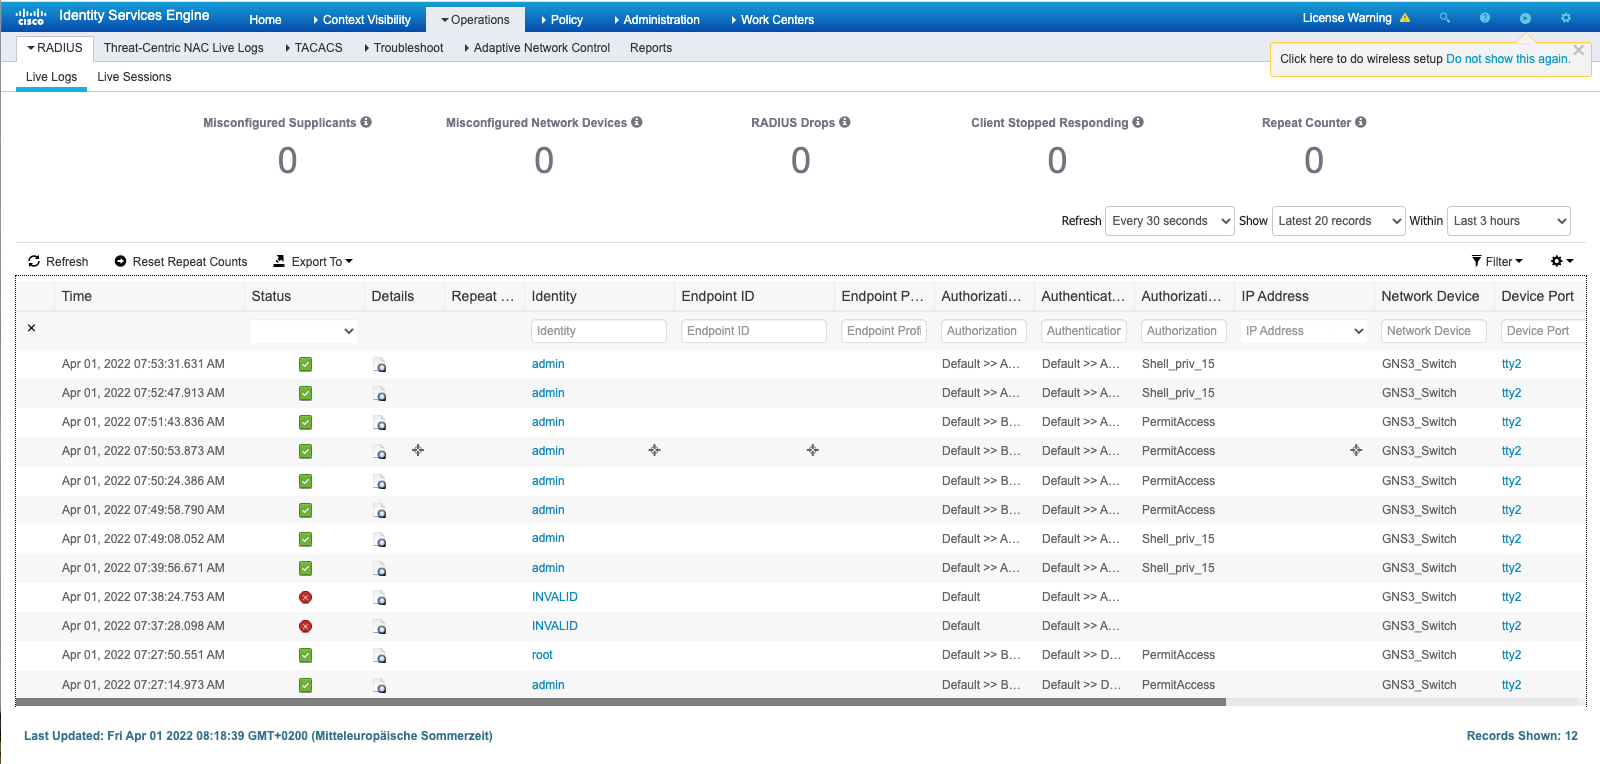Open details for the 07:38:24.753 AM log
Viewport: 1600px width, 764px height.
[x=380, y=598]
